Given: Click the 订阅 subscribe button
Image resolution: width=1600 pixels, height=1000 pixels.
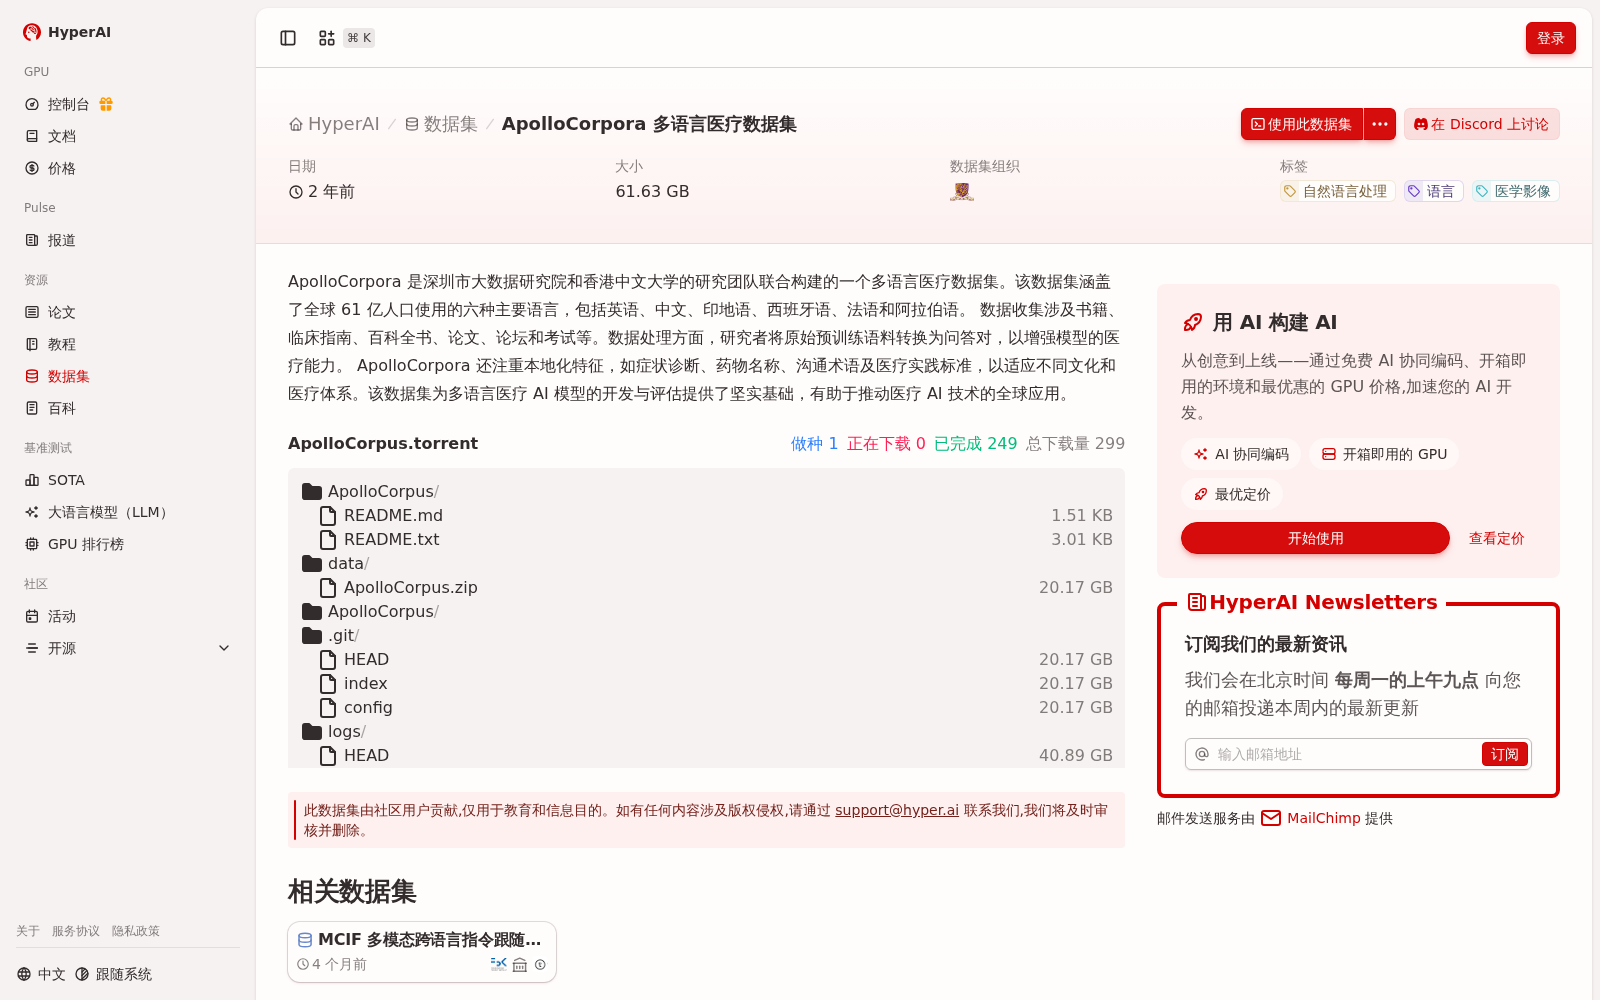Looking at the screenshot, I should [x=1505, y=754].
